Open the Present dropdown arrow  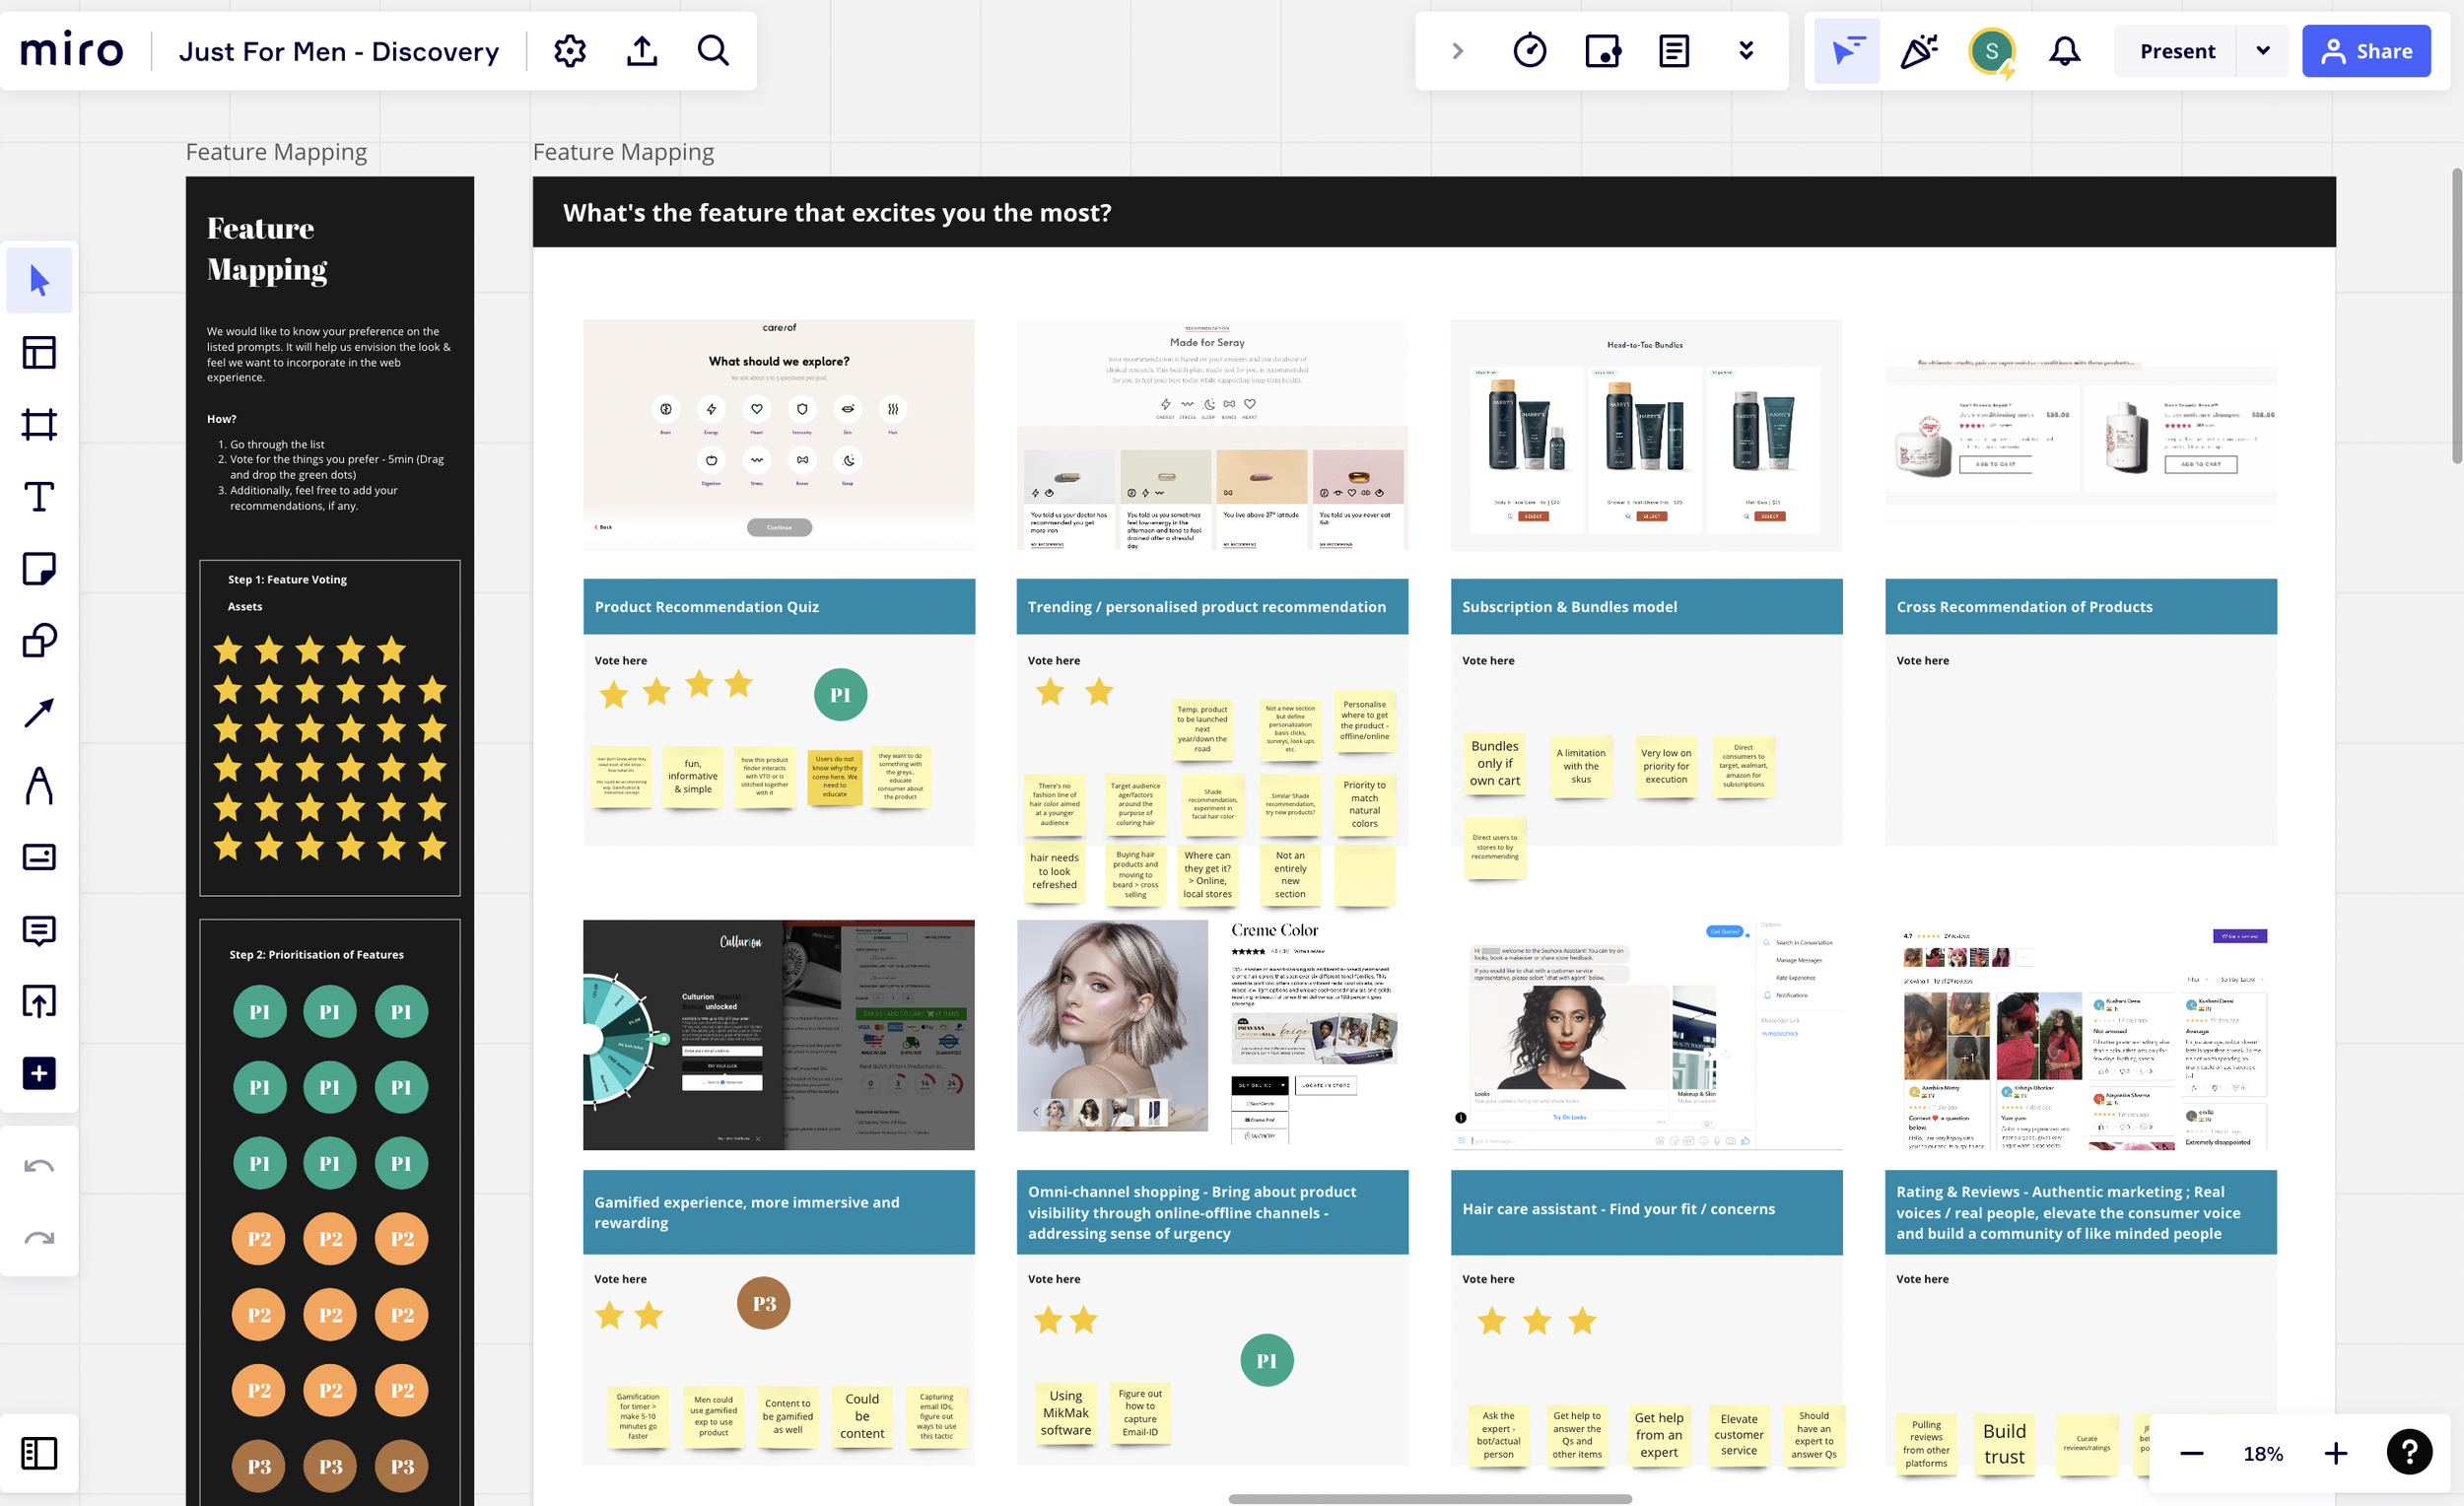point(2263,51)
